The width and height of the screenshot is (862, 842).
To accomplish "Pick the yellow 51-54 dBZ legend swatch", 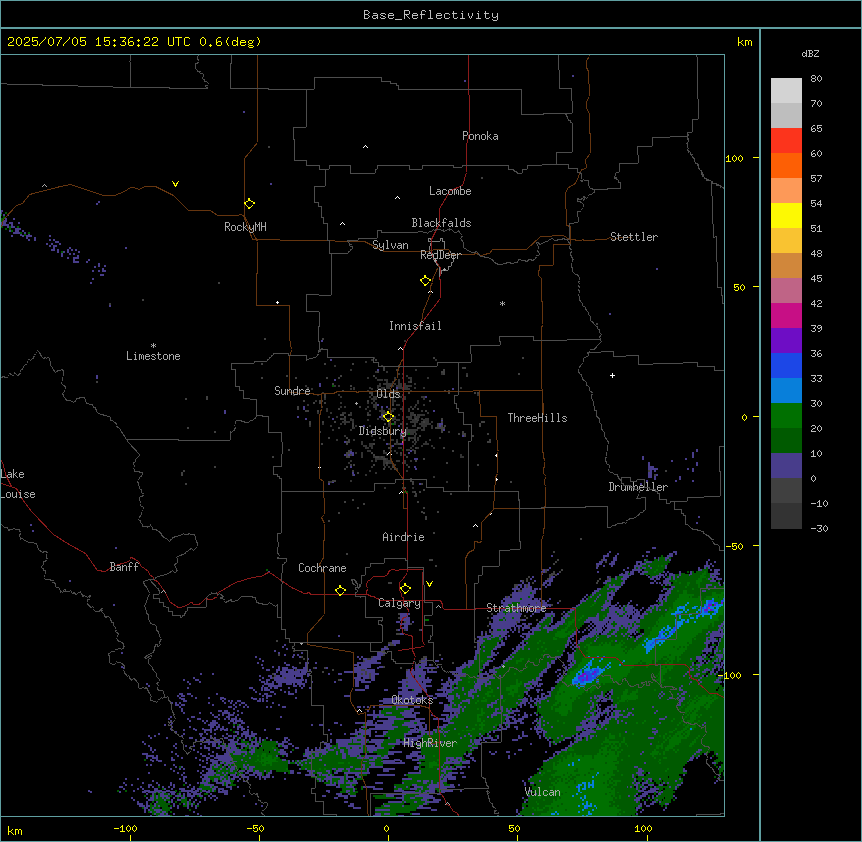I will point(786,215).
